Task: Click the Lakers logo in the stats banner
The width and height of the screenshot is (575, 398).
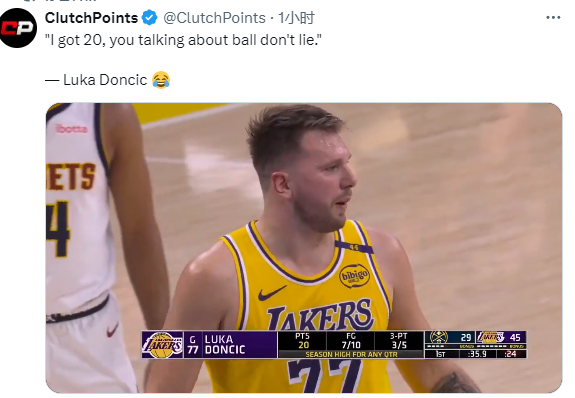Action: click(162, 345)
